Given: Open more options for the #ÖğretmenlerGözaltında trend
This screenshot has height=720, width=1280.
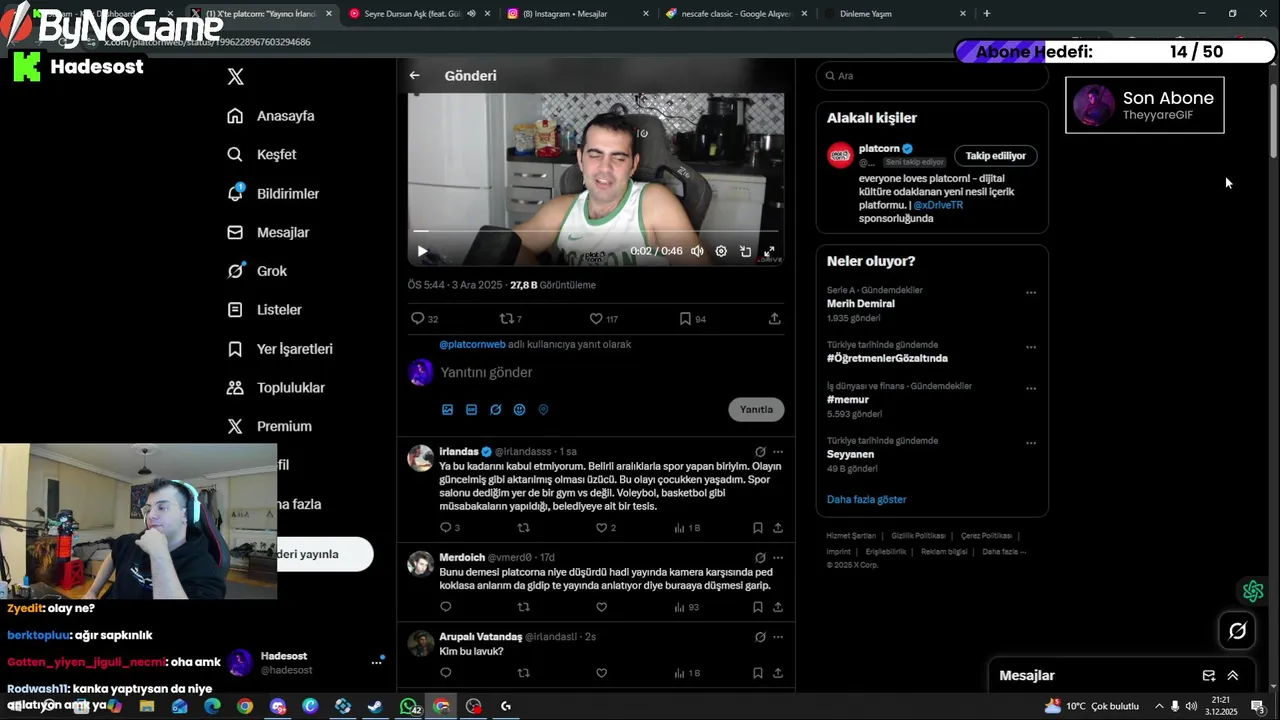Looking at the screenshot, I should point(1031,347).
